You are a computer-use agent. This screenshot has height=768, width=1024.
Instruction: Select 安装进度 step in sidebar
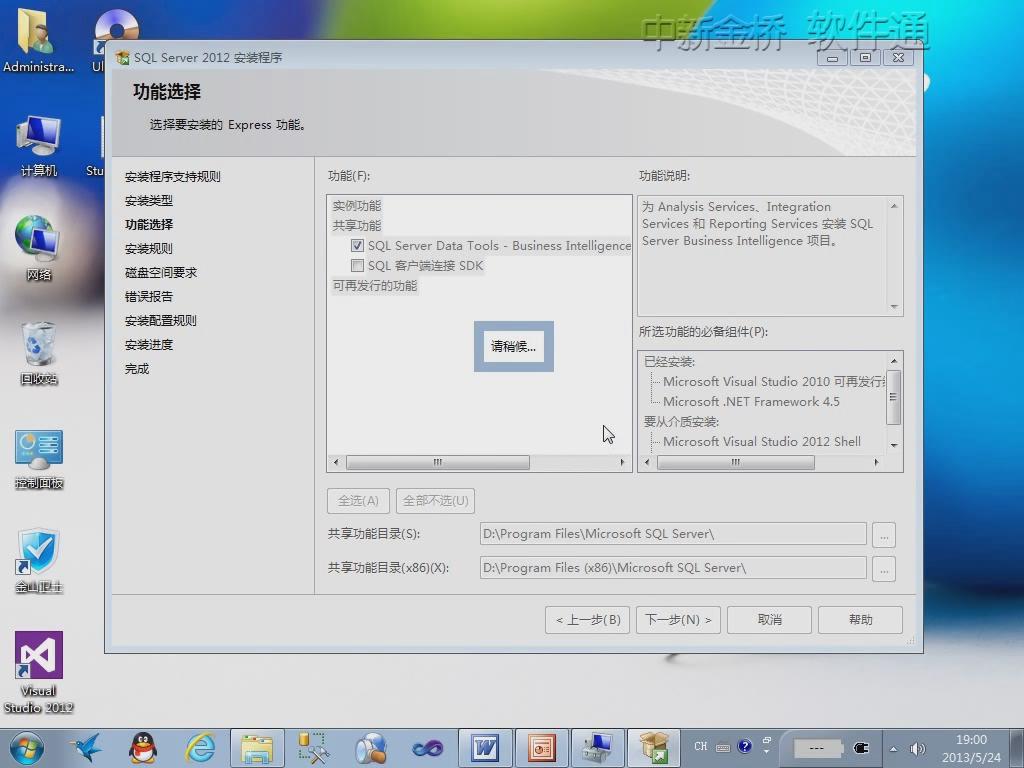(149, 345)
